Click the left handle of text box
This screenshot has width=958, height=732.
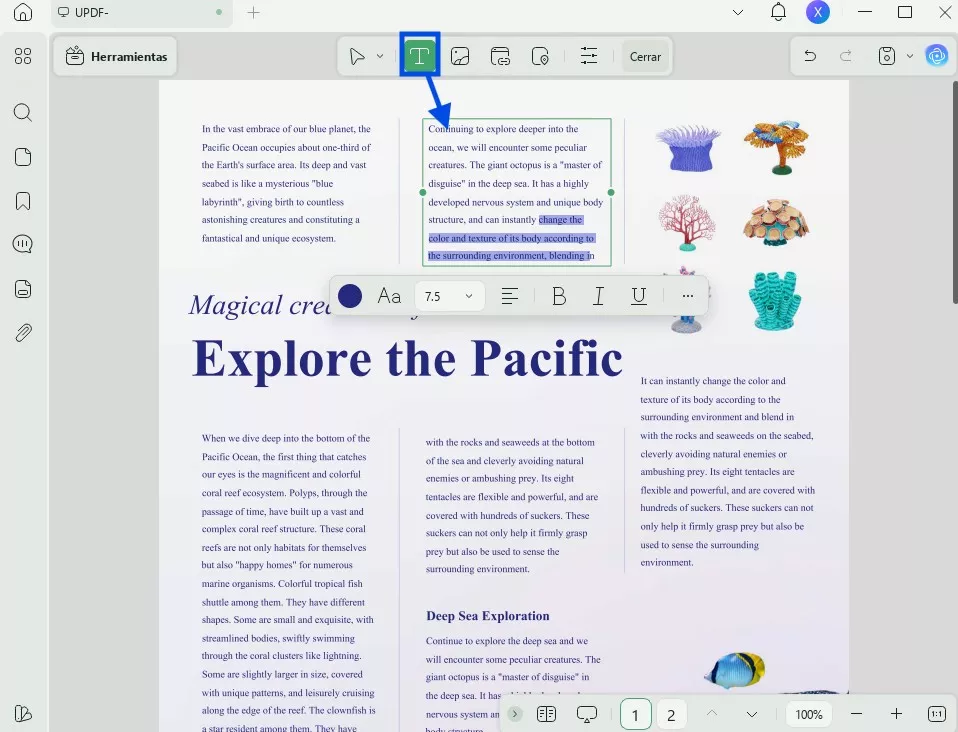pos(423,192)
